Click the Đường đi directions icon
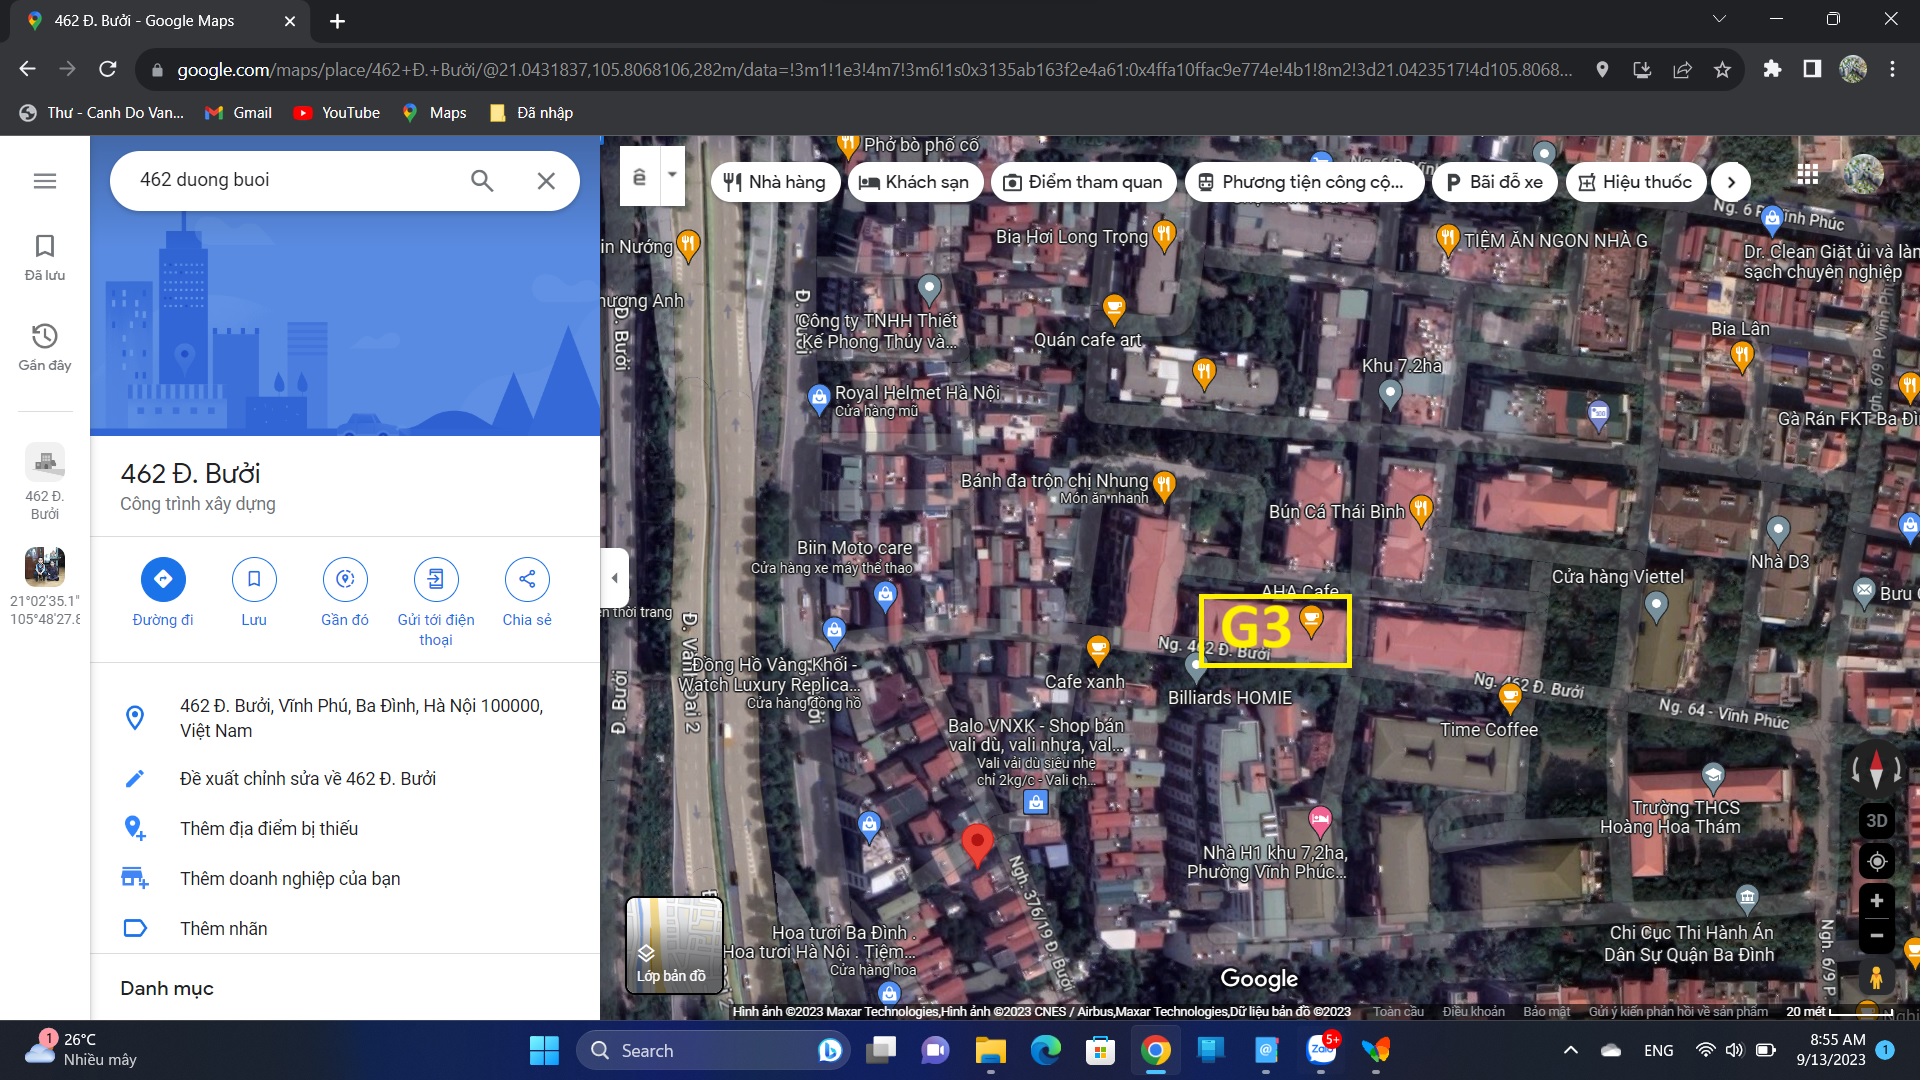The width and height of the screenshot is (1931, 1080). tap(163, 579)
